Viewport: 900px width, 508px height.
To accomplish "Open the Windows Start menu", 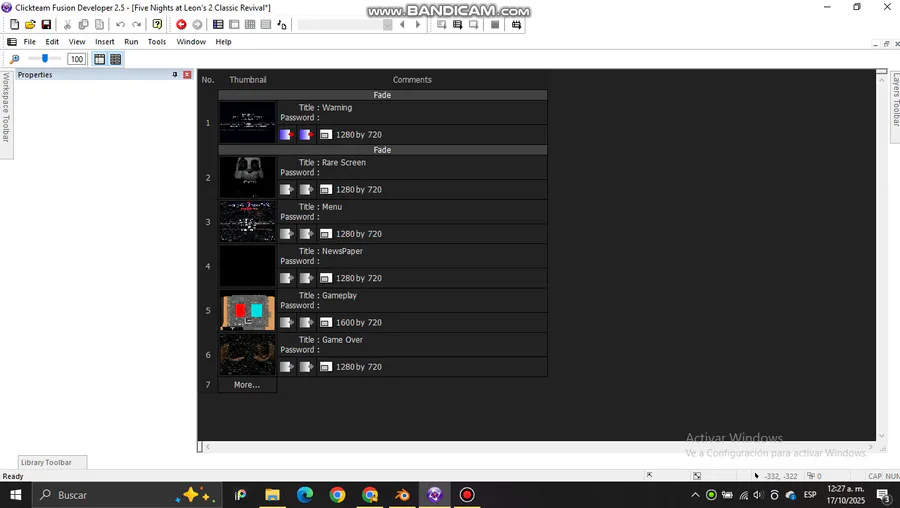I will coord(15,495).
